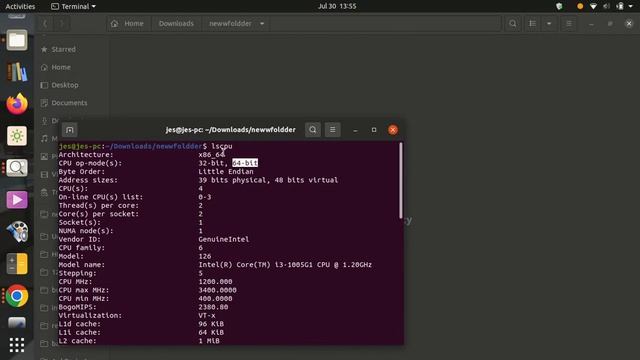Click Terminal title bar text
Screen dimensions: 640x360
[231, 130]
